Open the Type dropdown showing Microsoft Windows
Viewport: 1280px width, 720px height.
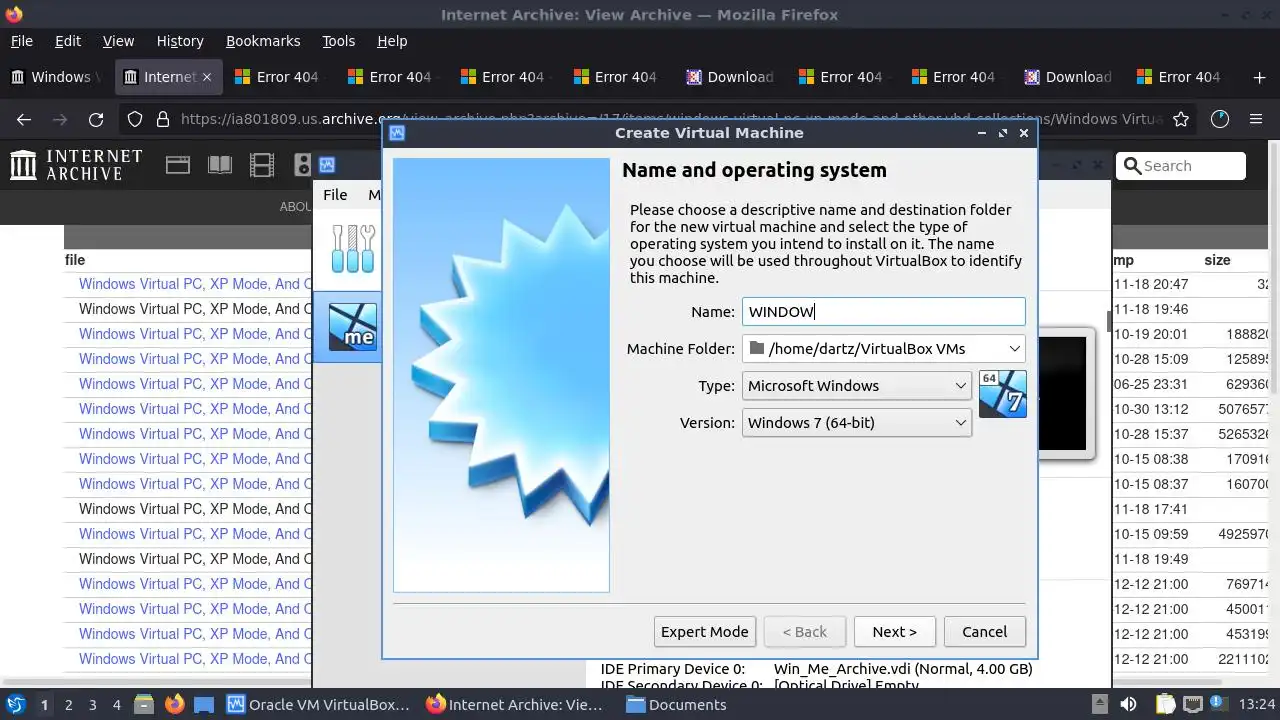857,386
